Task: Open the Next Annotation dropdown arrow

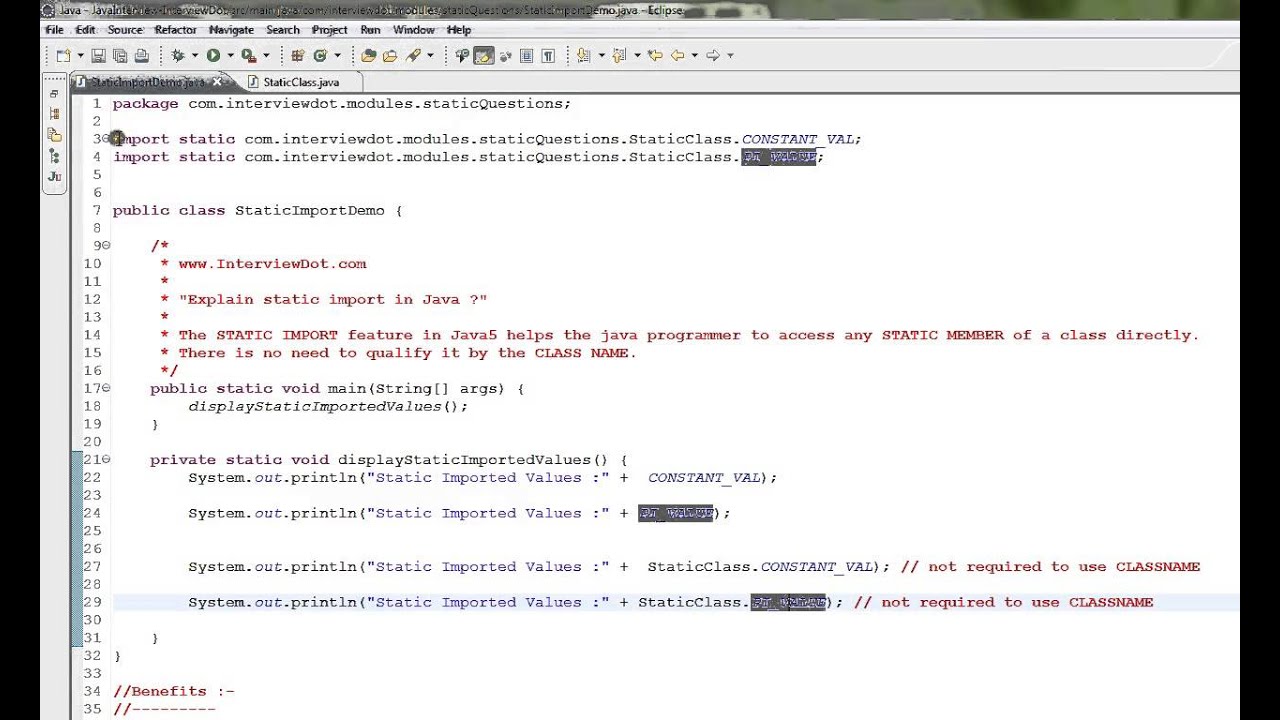Action: [601, 55]
